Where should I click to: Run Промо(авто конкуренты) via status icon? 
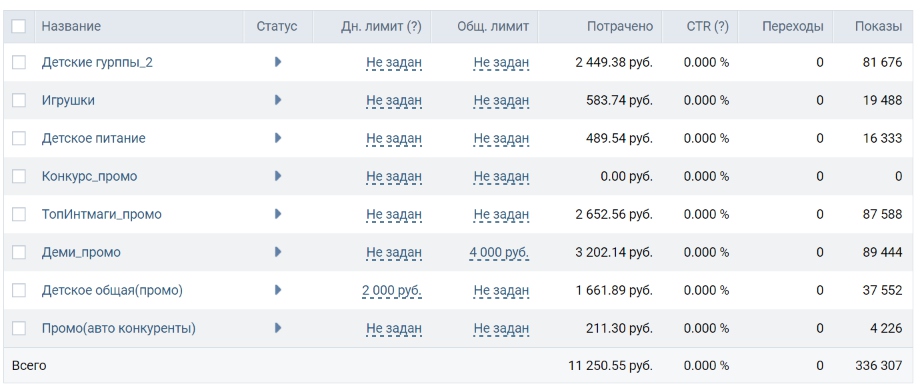click(x=278, y=328)
